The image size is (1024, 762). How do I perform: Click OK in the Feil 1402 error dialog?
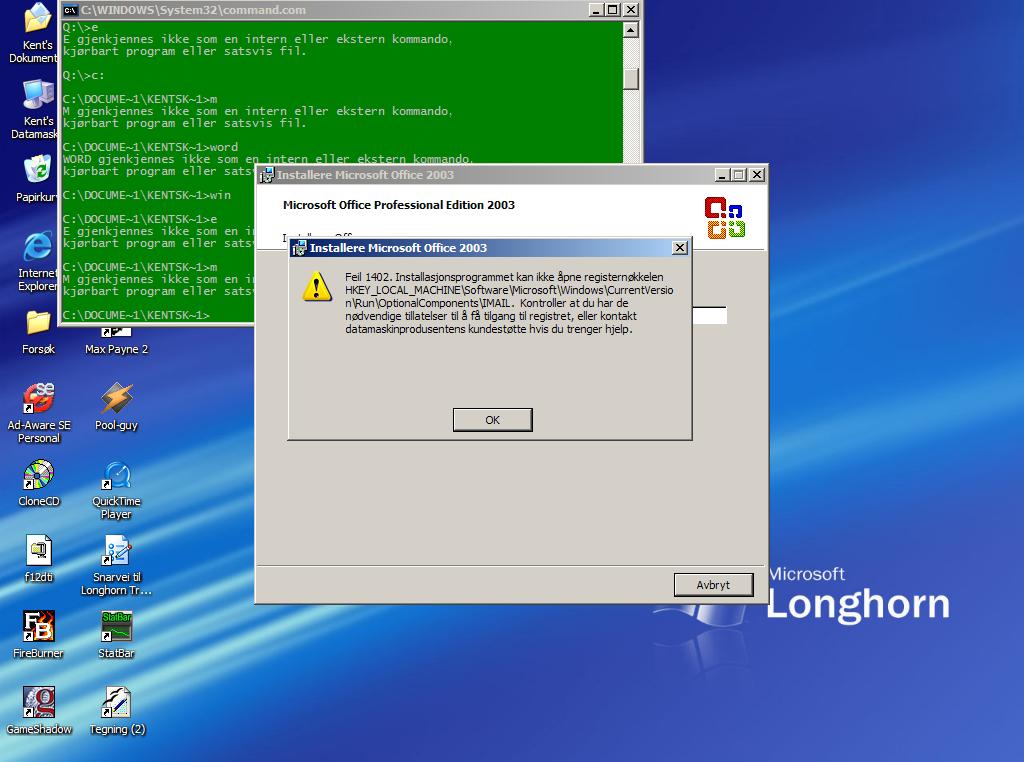point(492,420)
